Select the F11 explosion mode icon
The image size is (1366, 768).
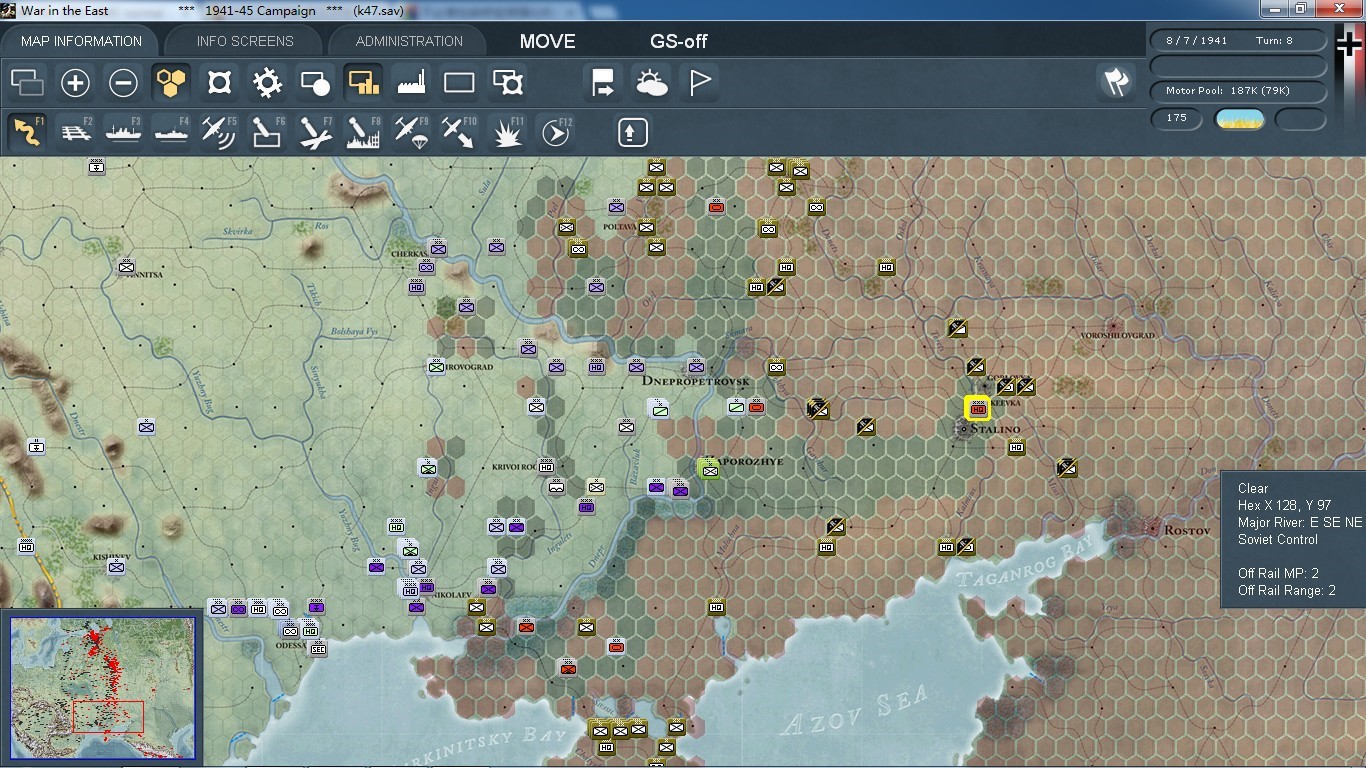coord(507,132)
